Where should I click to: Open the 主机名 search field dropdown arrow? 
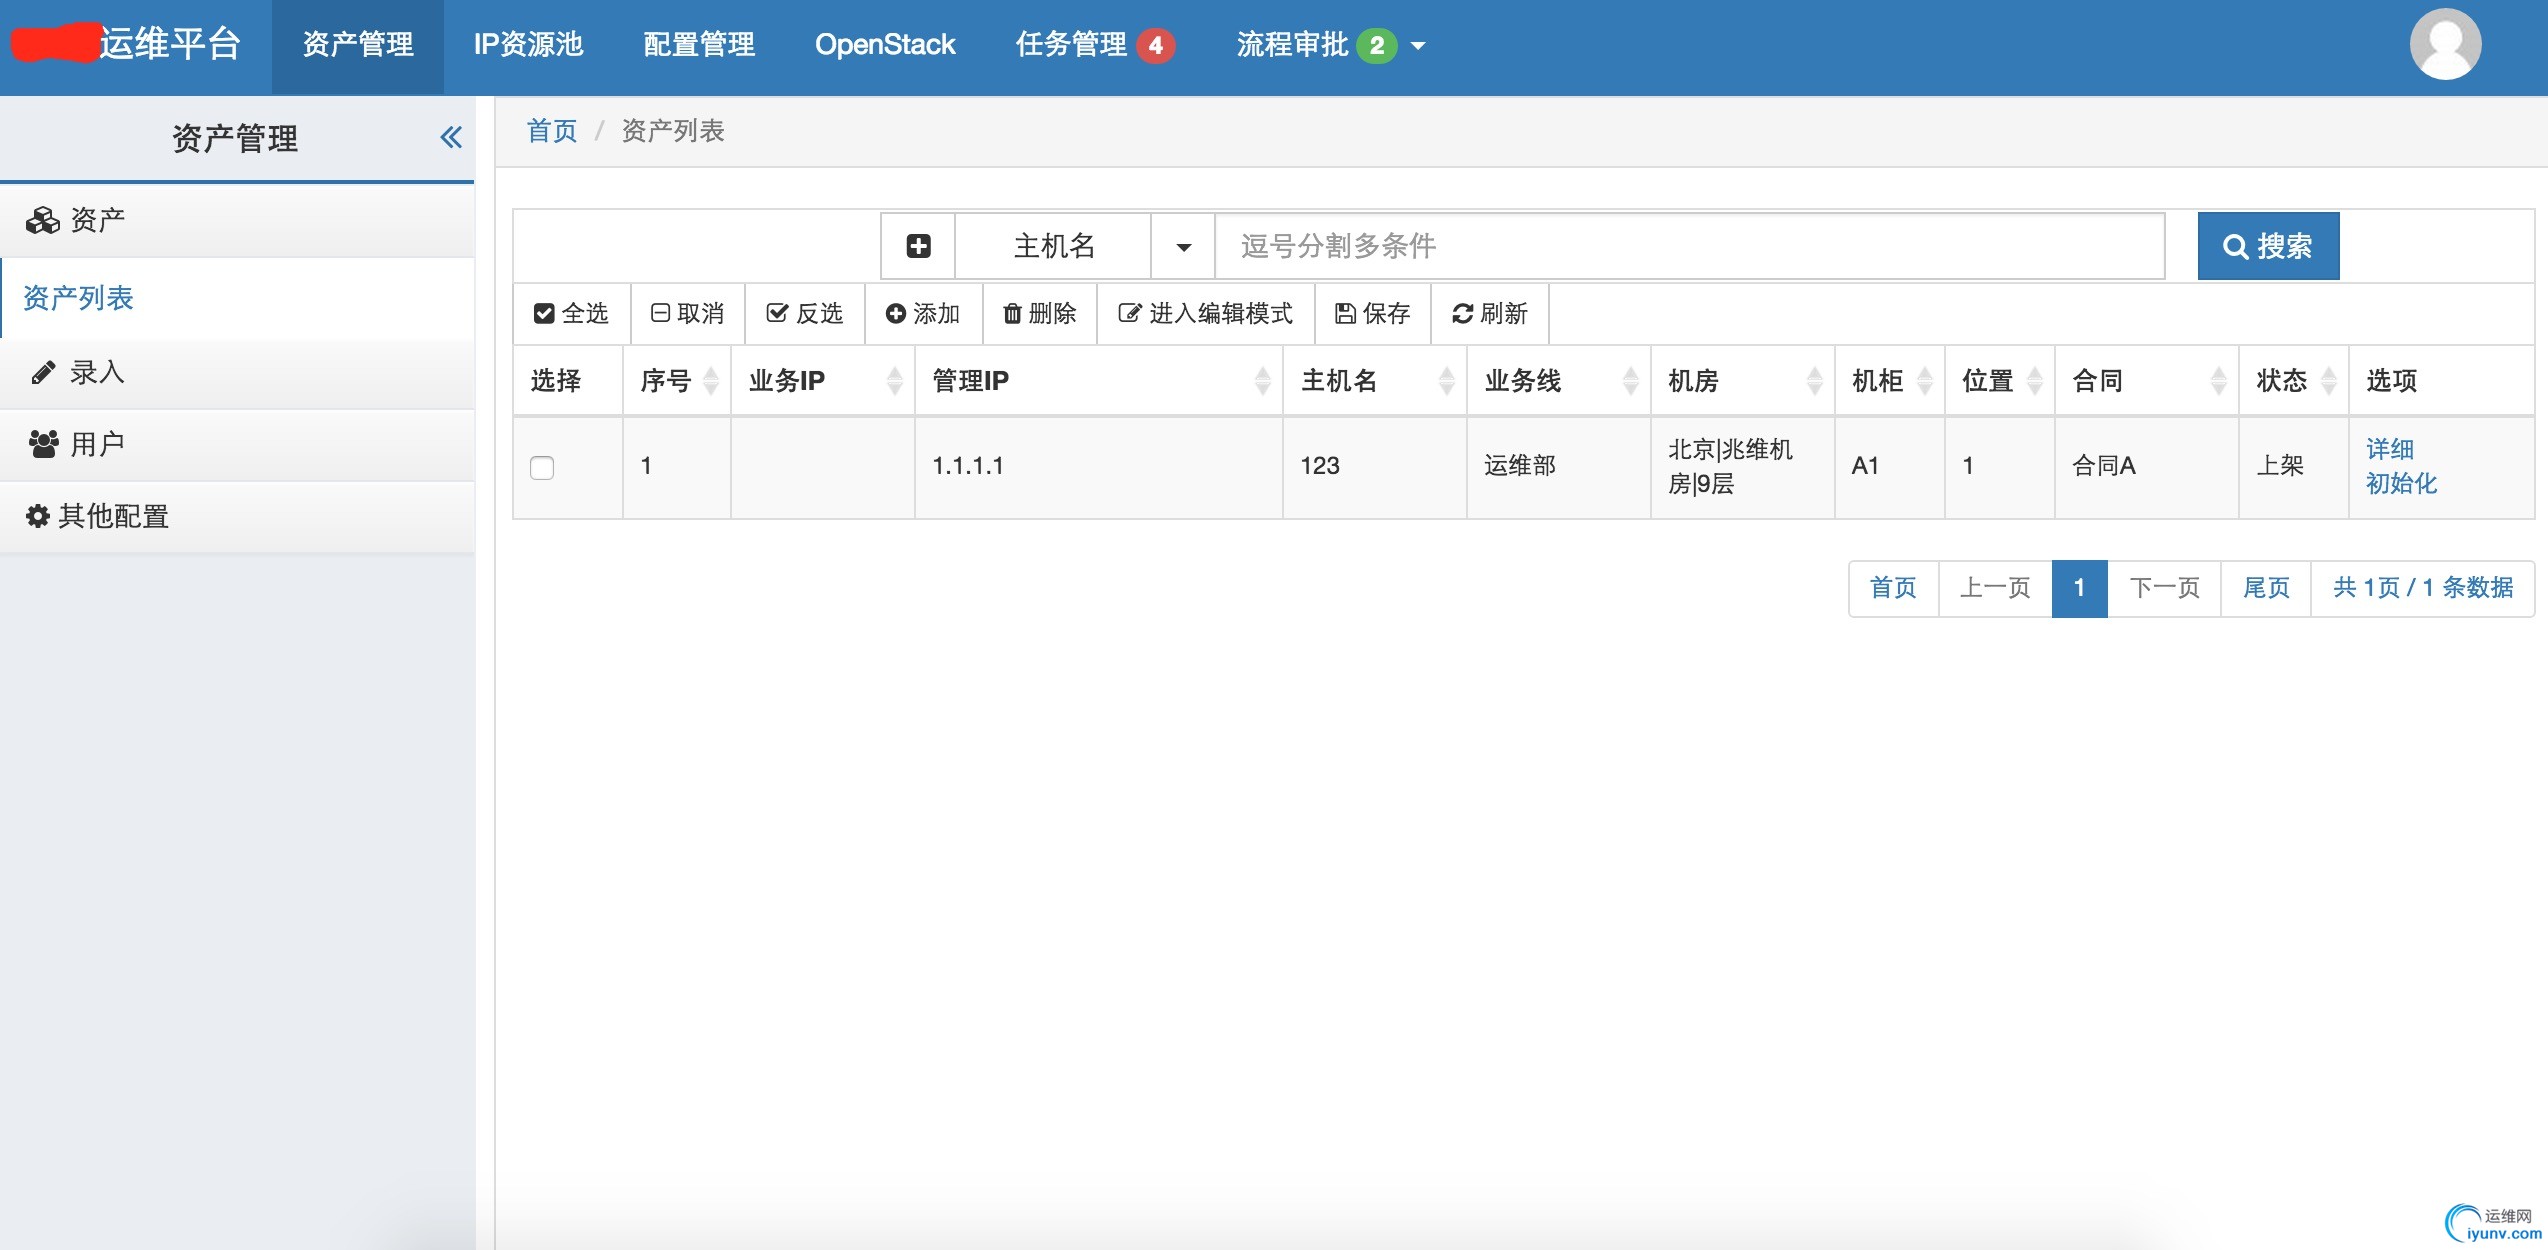click(1183, 247)
